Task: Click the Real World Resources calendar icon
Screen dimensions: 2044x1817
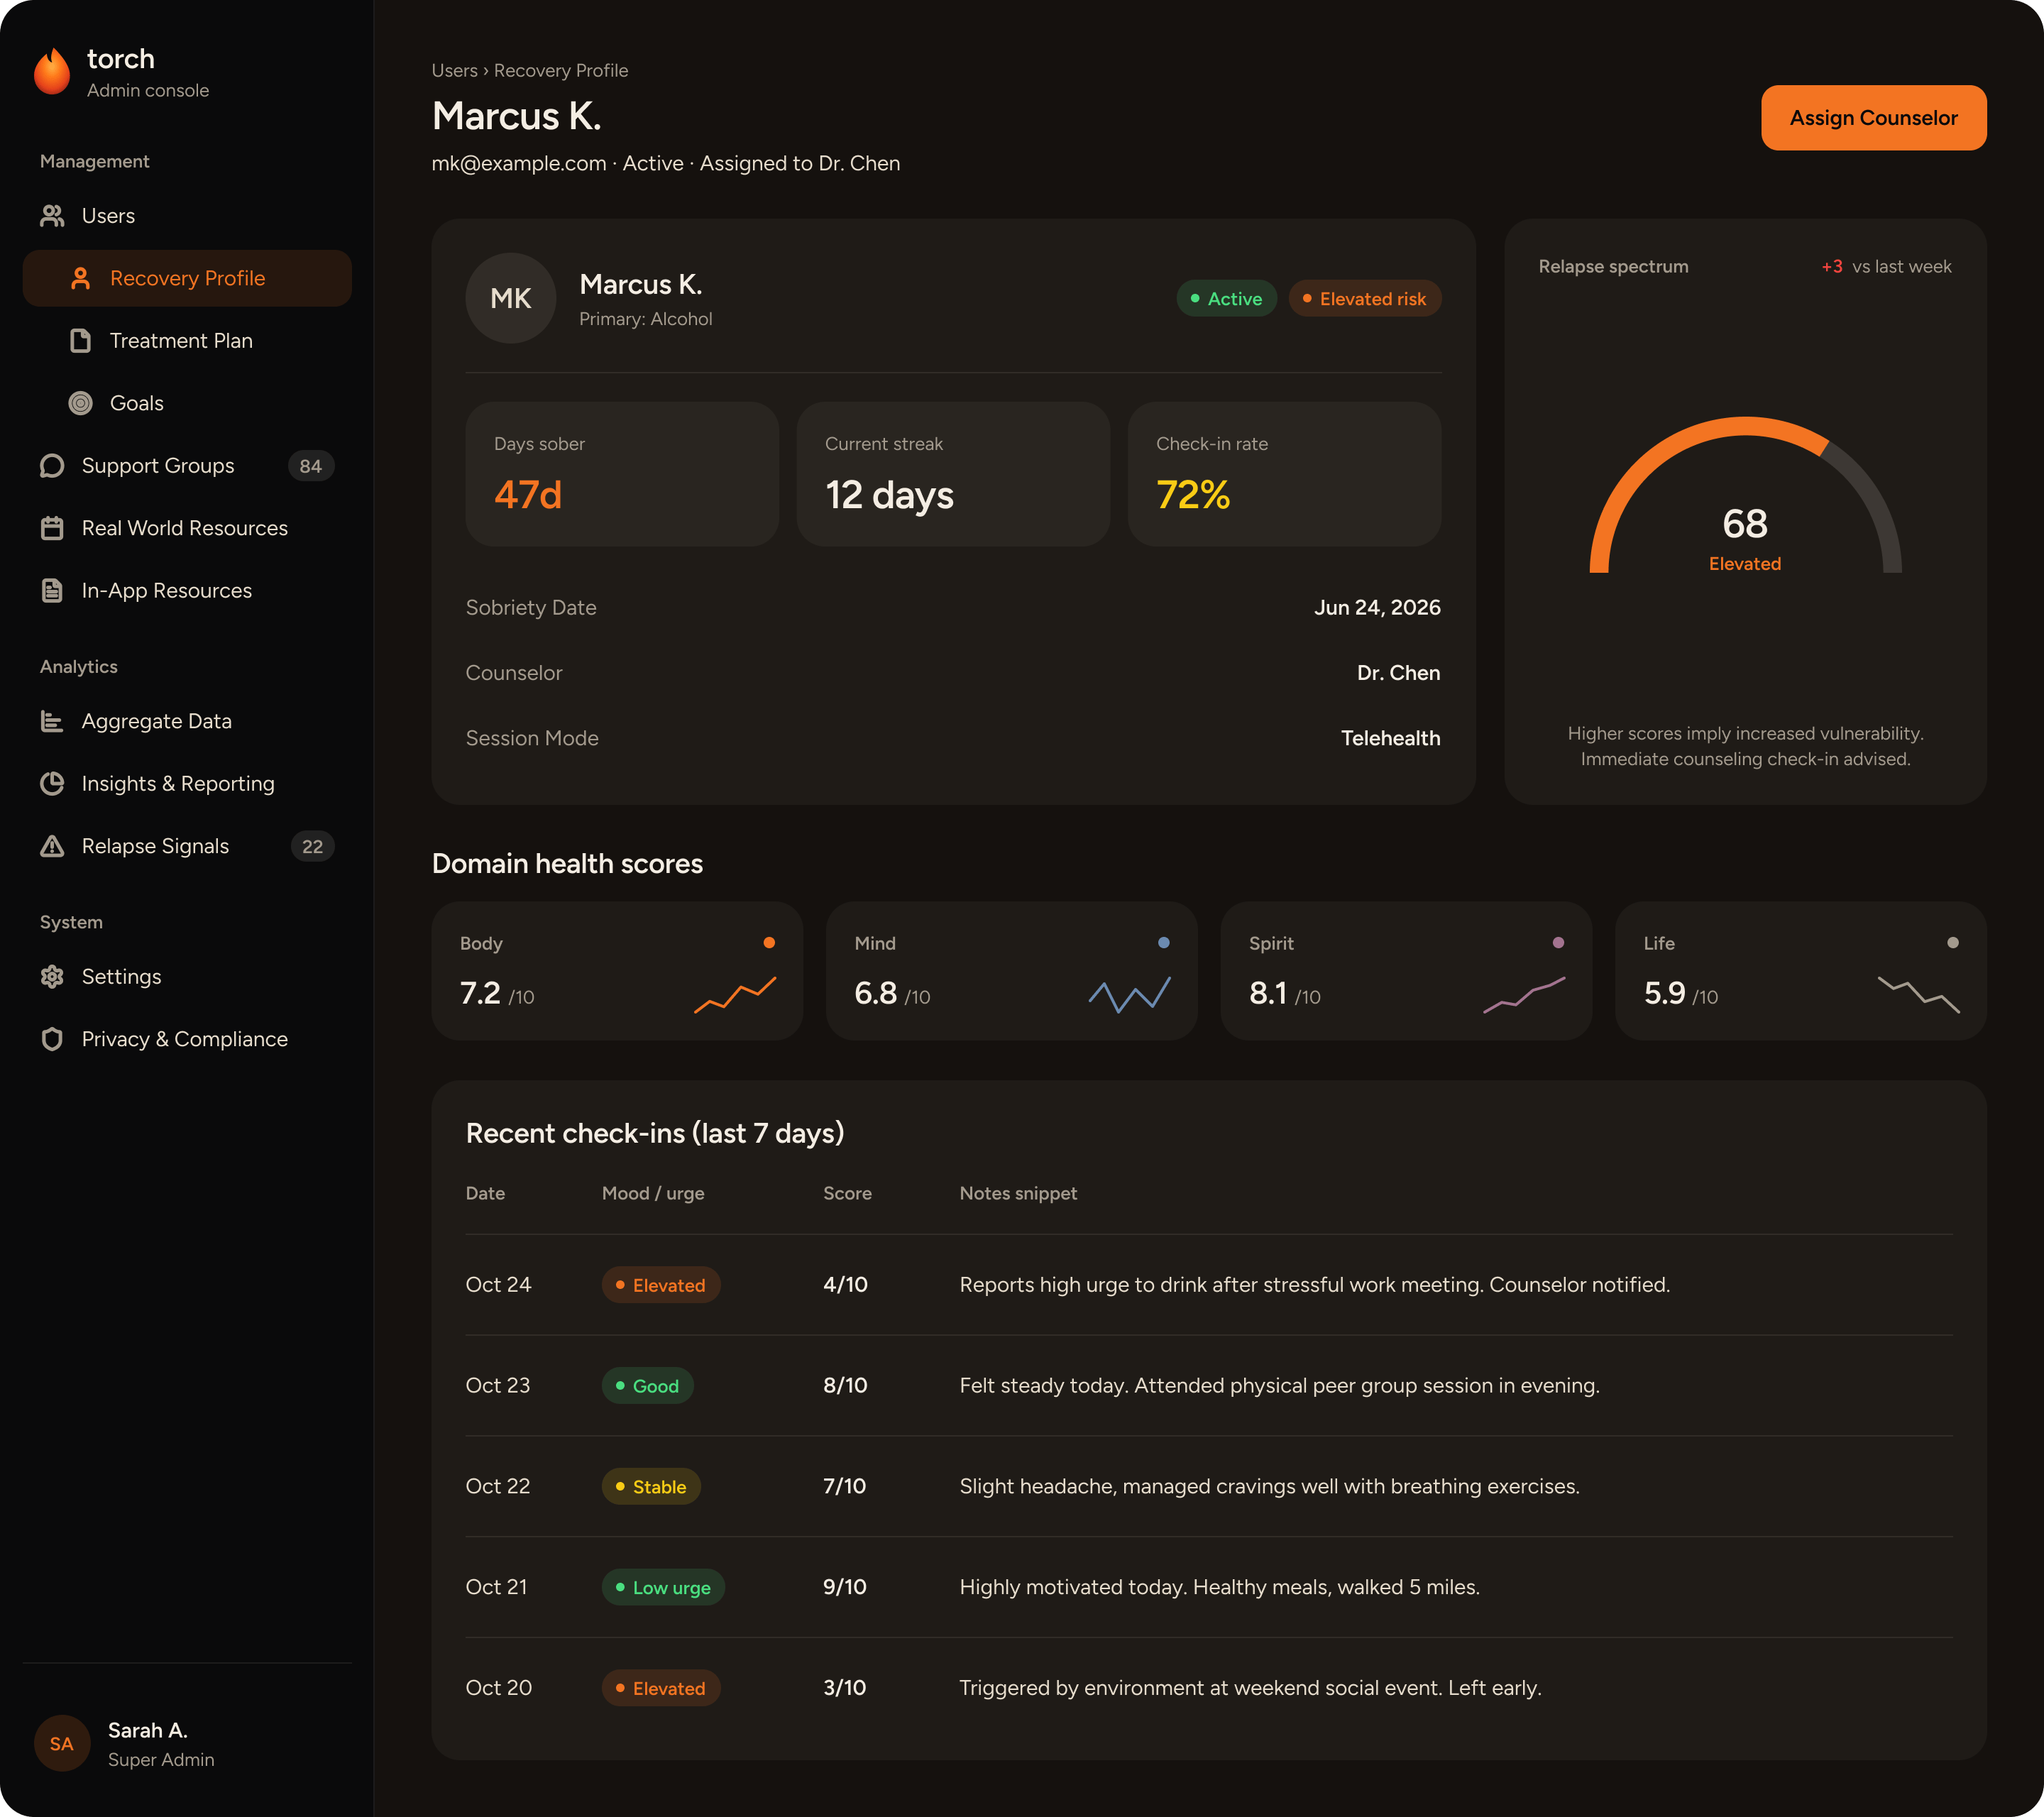Action: pos(52,528)
